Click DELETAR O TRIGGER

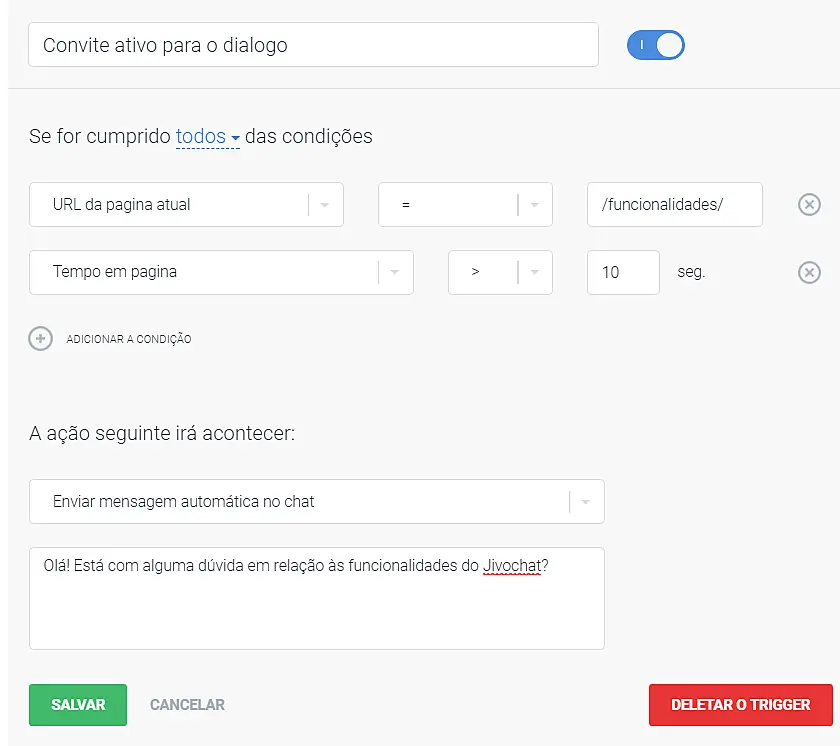740,704
